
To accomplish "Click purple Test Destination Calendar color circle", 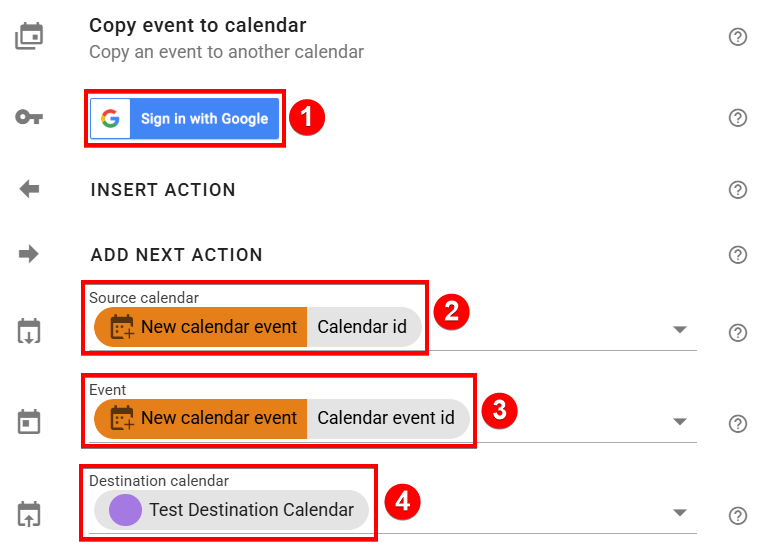I will (x=125, y=510).
